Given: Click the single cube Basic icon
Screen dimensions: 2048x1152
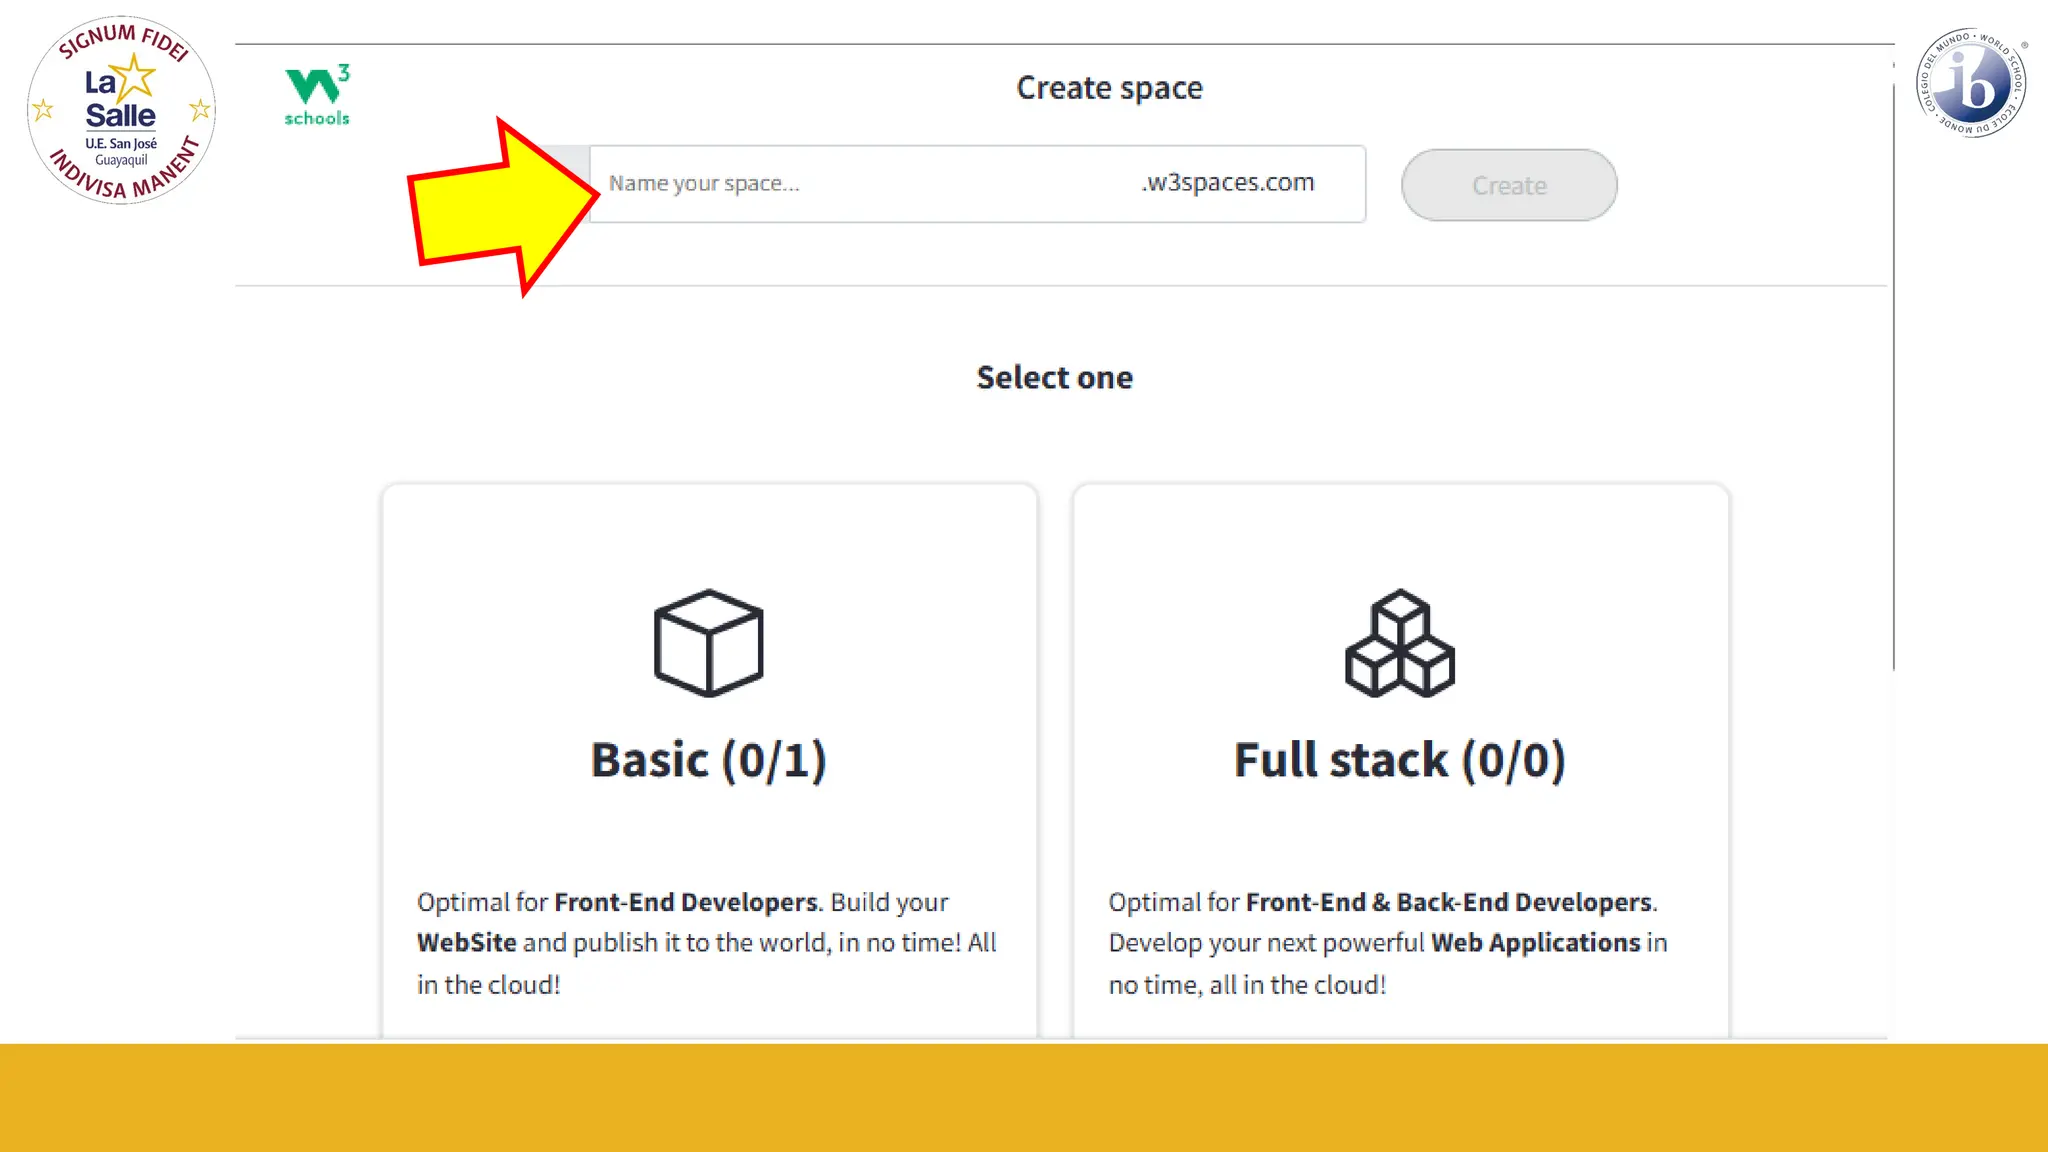Looking at the screenshot, I should pos(708,643).
